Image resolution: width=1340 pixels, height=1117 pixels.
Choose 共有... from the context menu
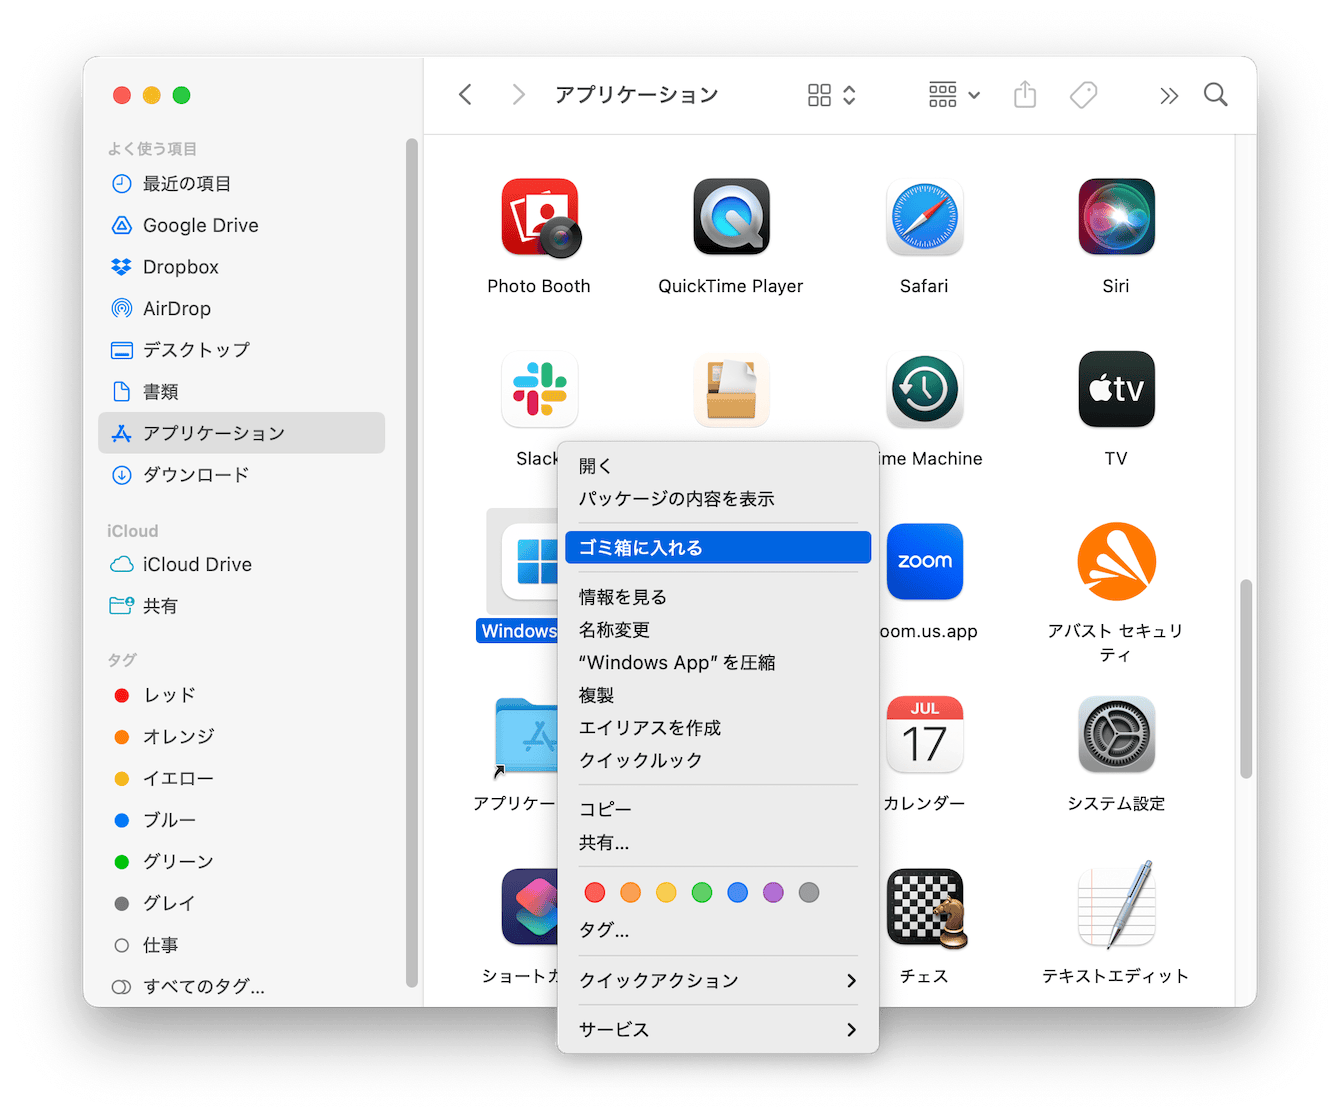[718, 843]
